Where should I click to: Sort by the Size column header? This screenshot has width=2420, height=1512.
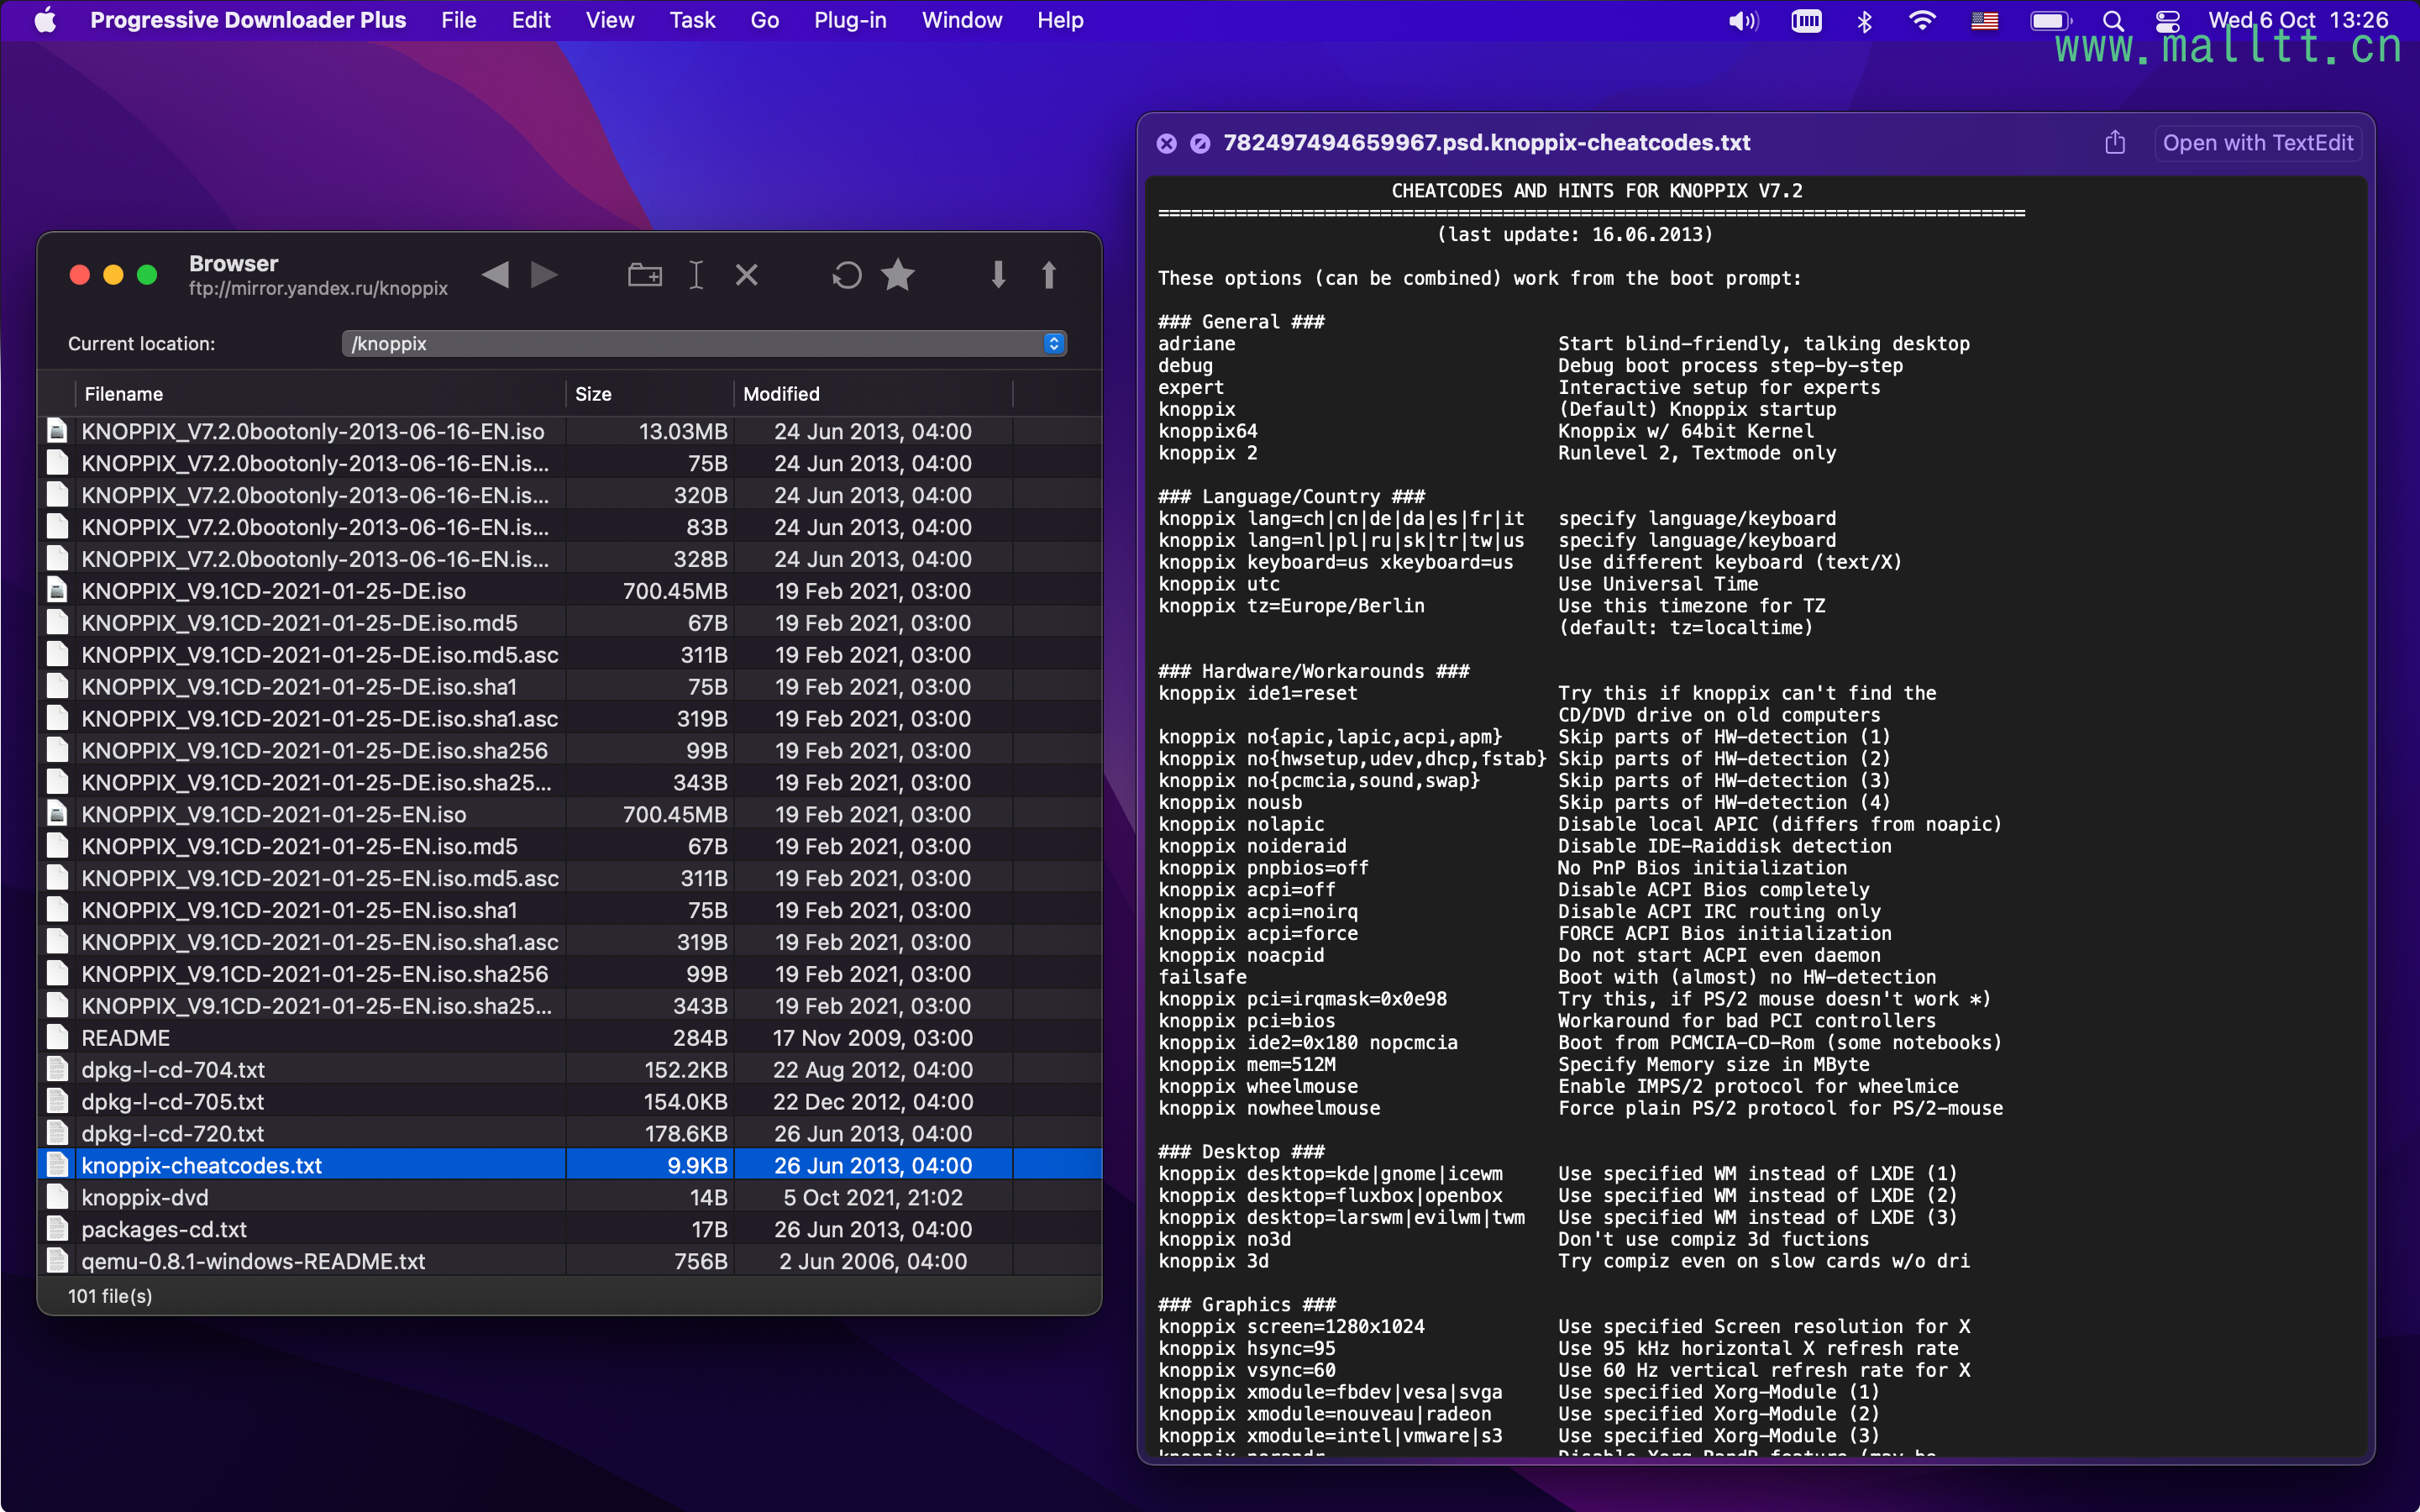coord(650,394)
